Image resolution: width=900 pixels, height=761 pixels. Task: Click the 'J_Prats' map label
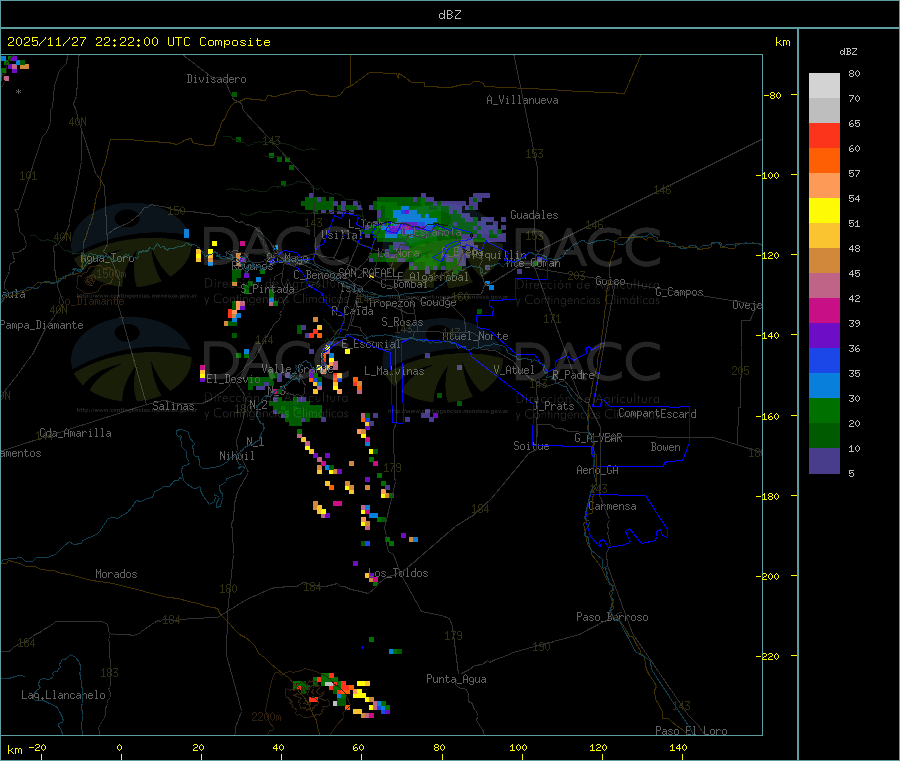pos(554,406)
